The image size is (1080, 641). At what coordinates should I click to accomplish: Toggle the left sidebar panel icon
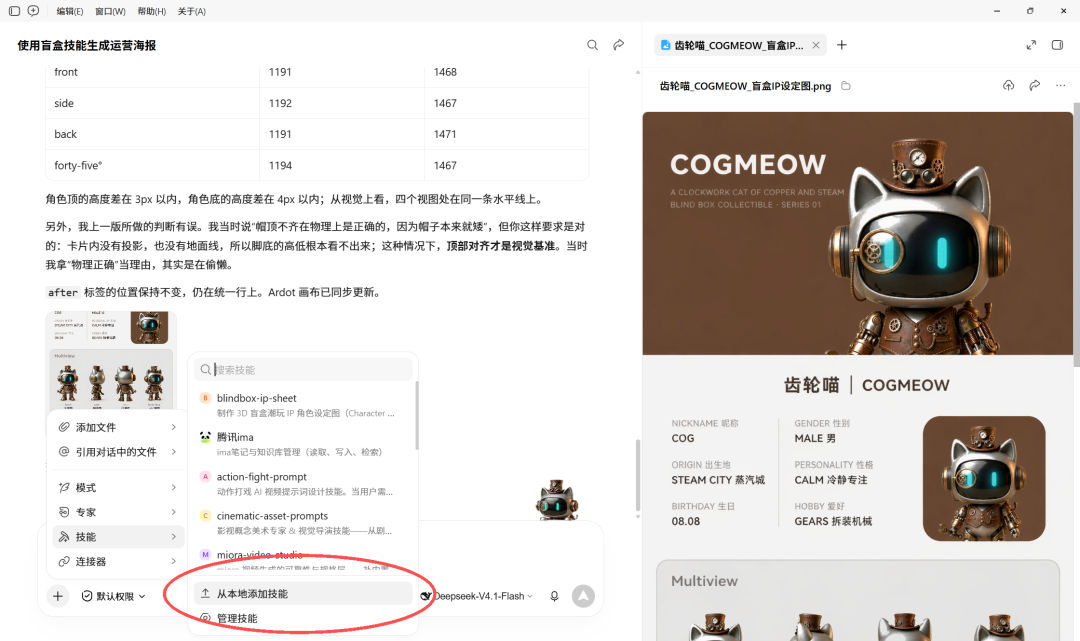click(x=14, y=11)
